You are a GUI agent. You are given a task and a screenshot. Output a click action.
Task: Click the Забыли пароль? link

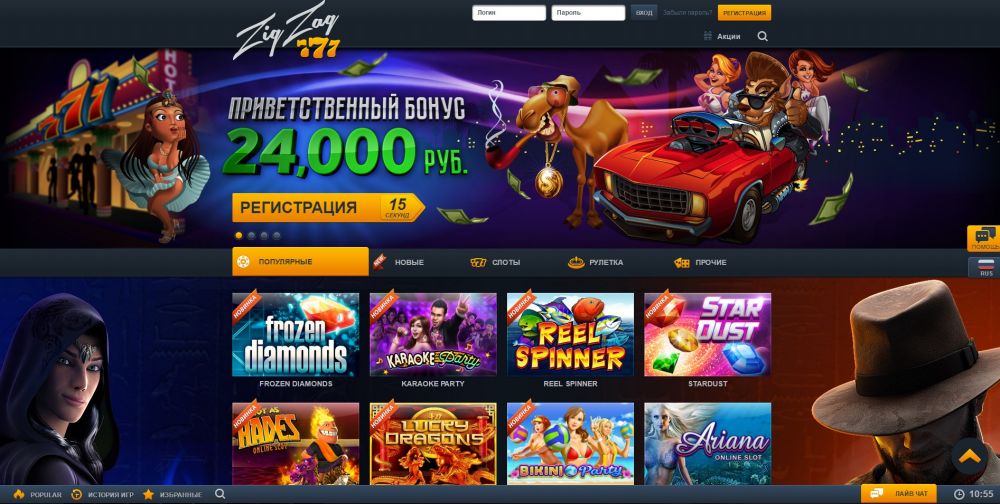point(687,13)
